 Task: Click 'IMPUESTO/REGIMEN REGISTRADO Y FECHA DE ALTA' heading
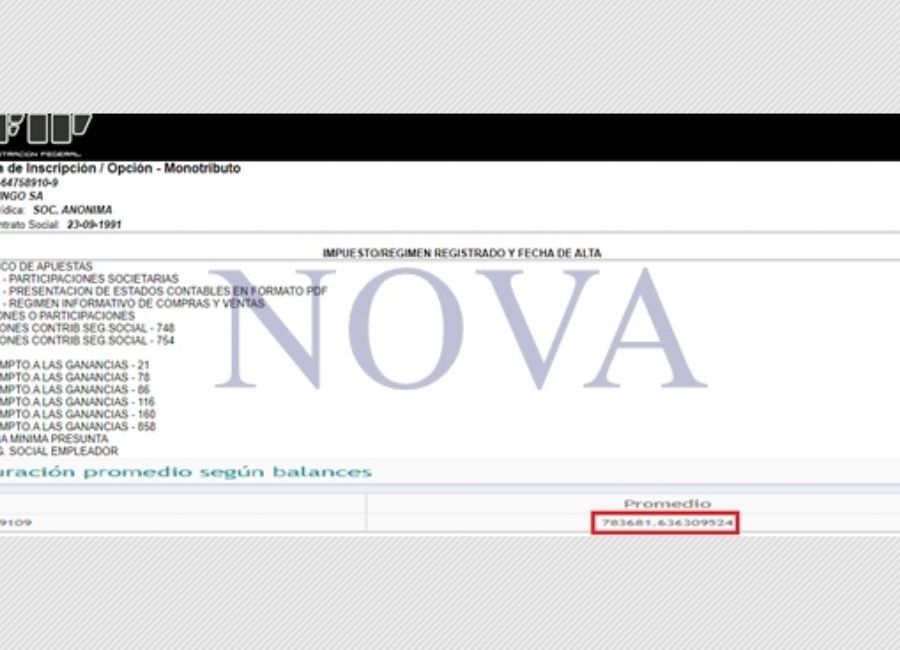pyautogui.click(x=461, y=254)
